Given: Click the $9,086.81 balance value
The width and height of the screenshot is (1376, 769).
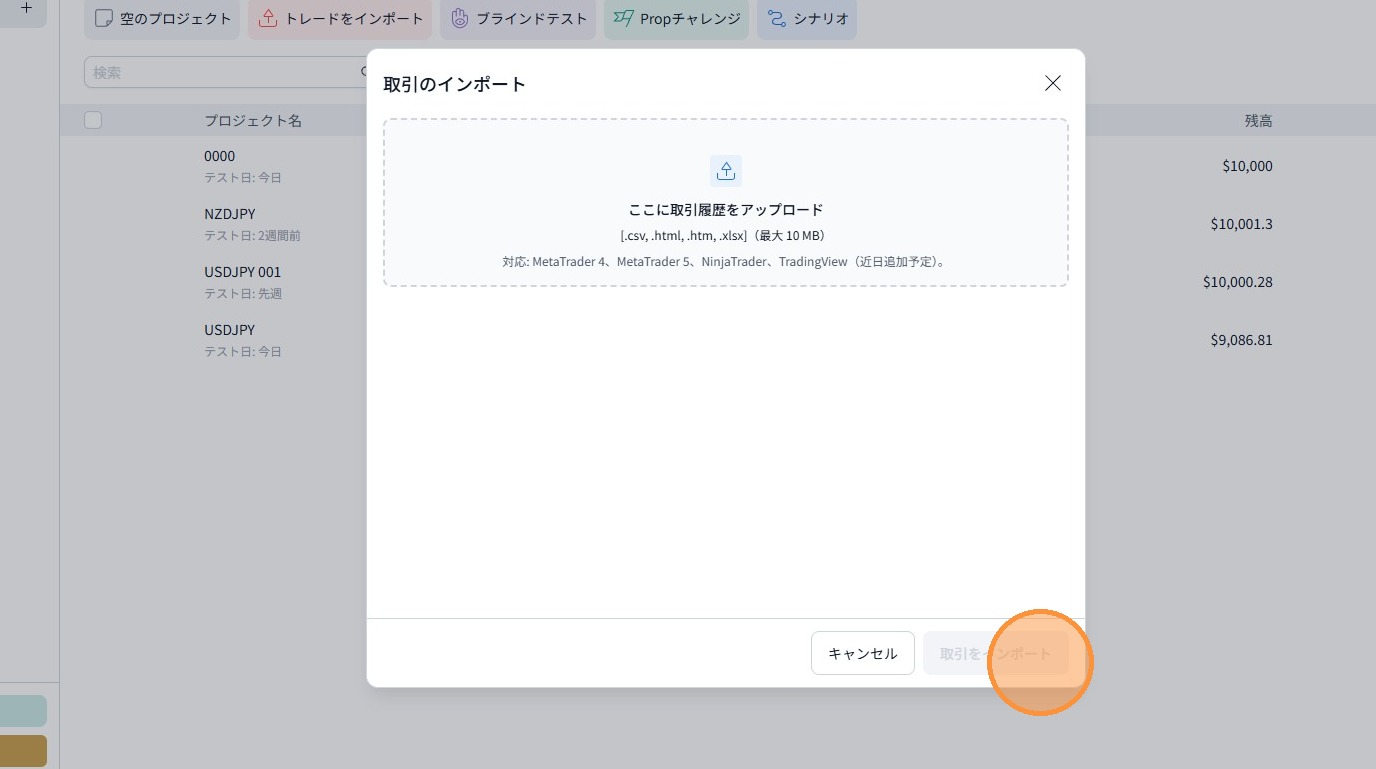Looking at the screenshot, I should pos(1241,340).
